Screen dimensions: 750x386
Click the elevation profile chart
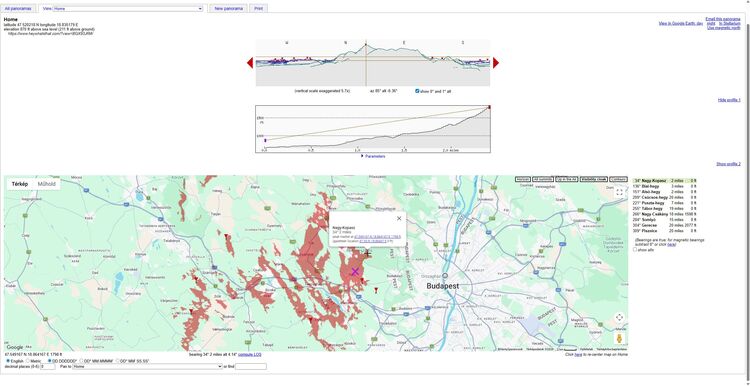[373, 129]
